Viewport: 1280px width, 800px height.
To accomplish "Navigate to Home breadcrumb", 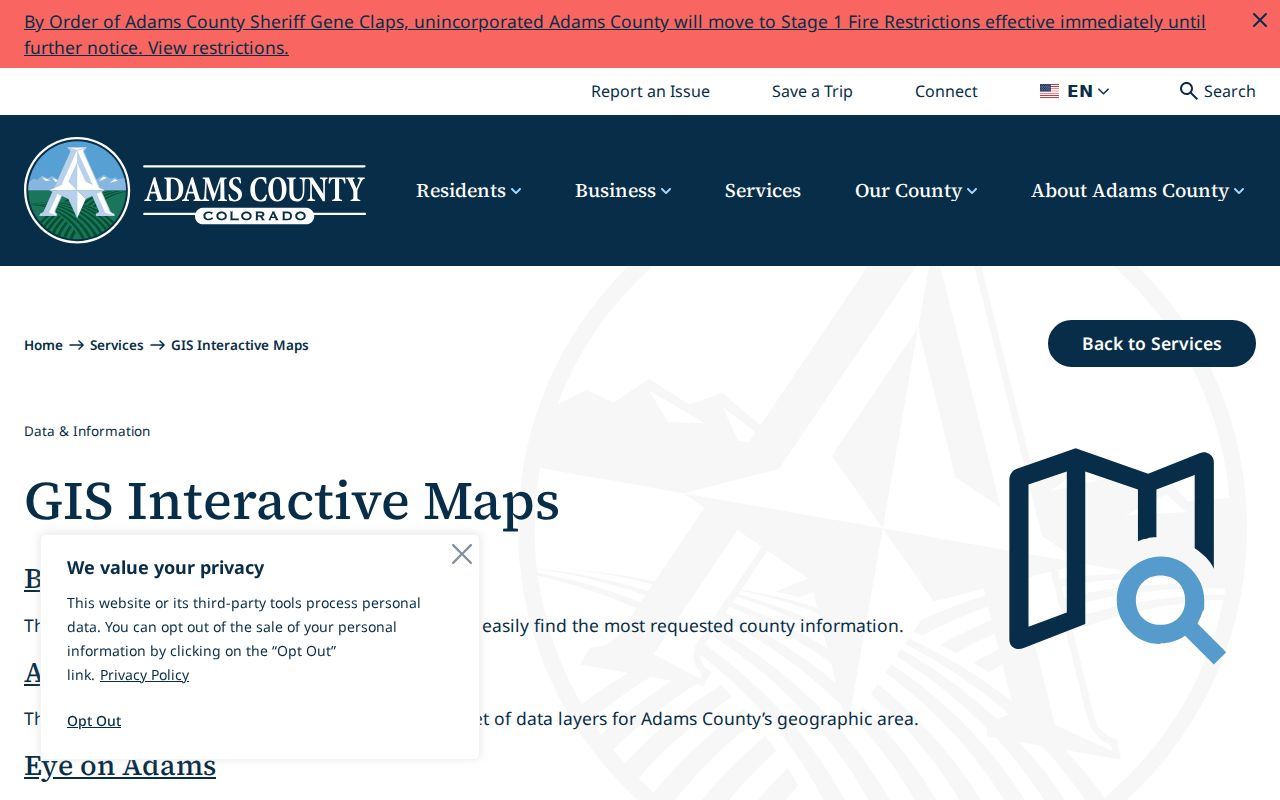I will 43,345.
